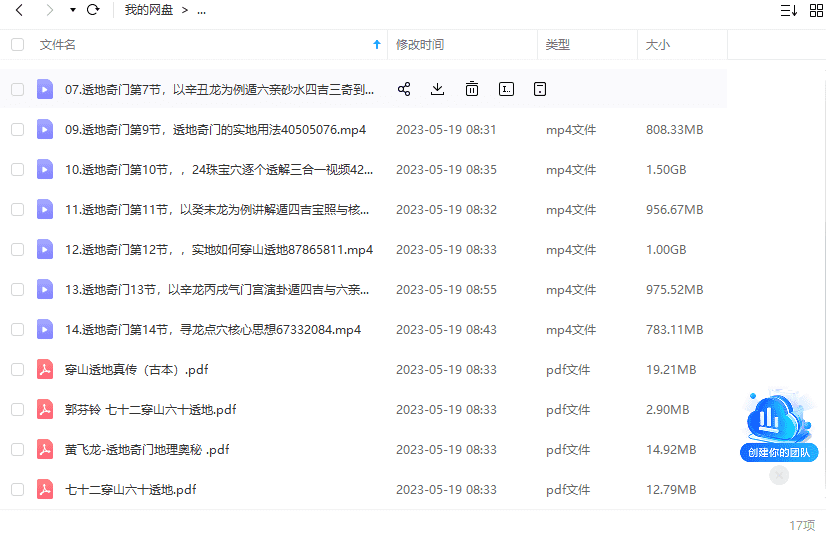
Task: Check the box for 穿山透地真传（古本）.pdf
Action: [17, 369]
